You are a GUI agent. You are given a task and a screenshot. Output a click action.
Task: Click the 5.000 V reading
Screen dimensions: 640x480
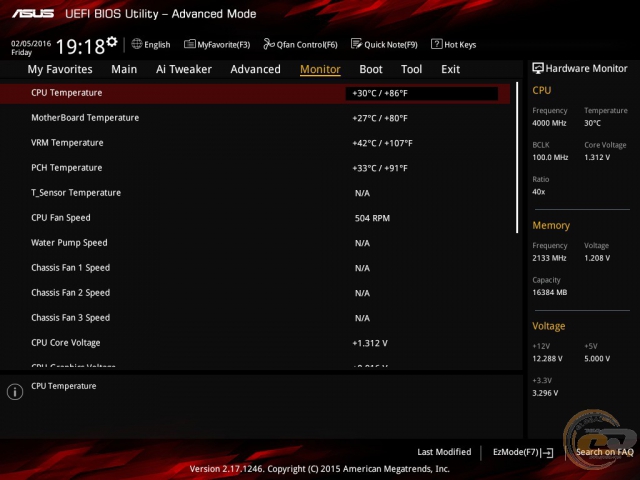[597, 359]
